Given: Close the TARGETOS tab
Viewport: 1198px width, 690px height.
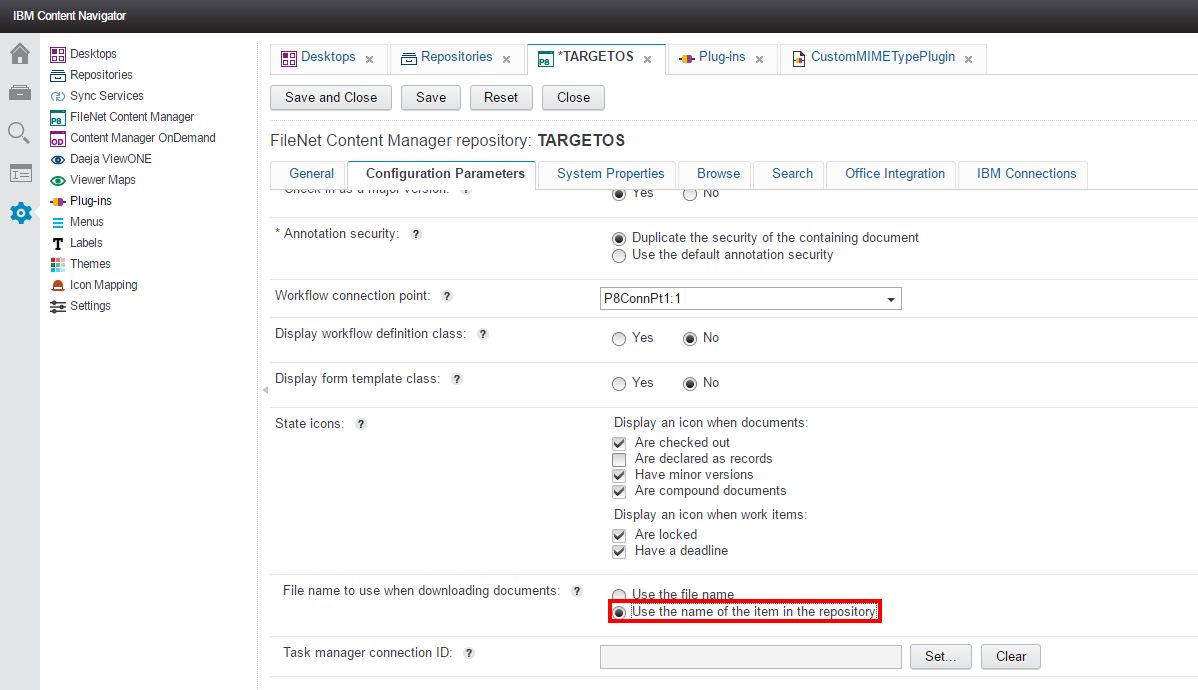Looking at the screenshot, I should (647, 59).
